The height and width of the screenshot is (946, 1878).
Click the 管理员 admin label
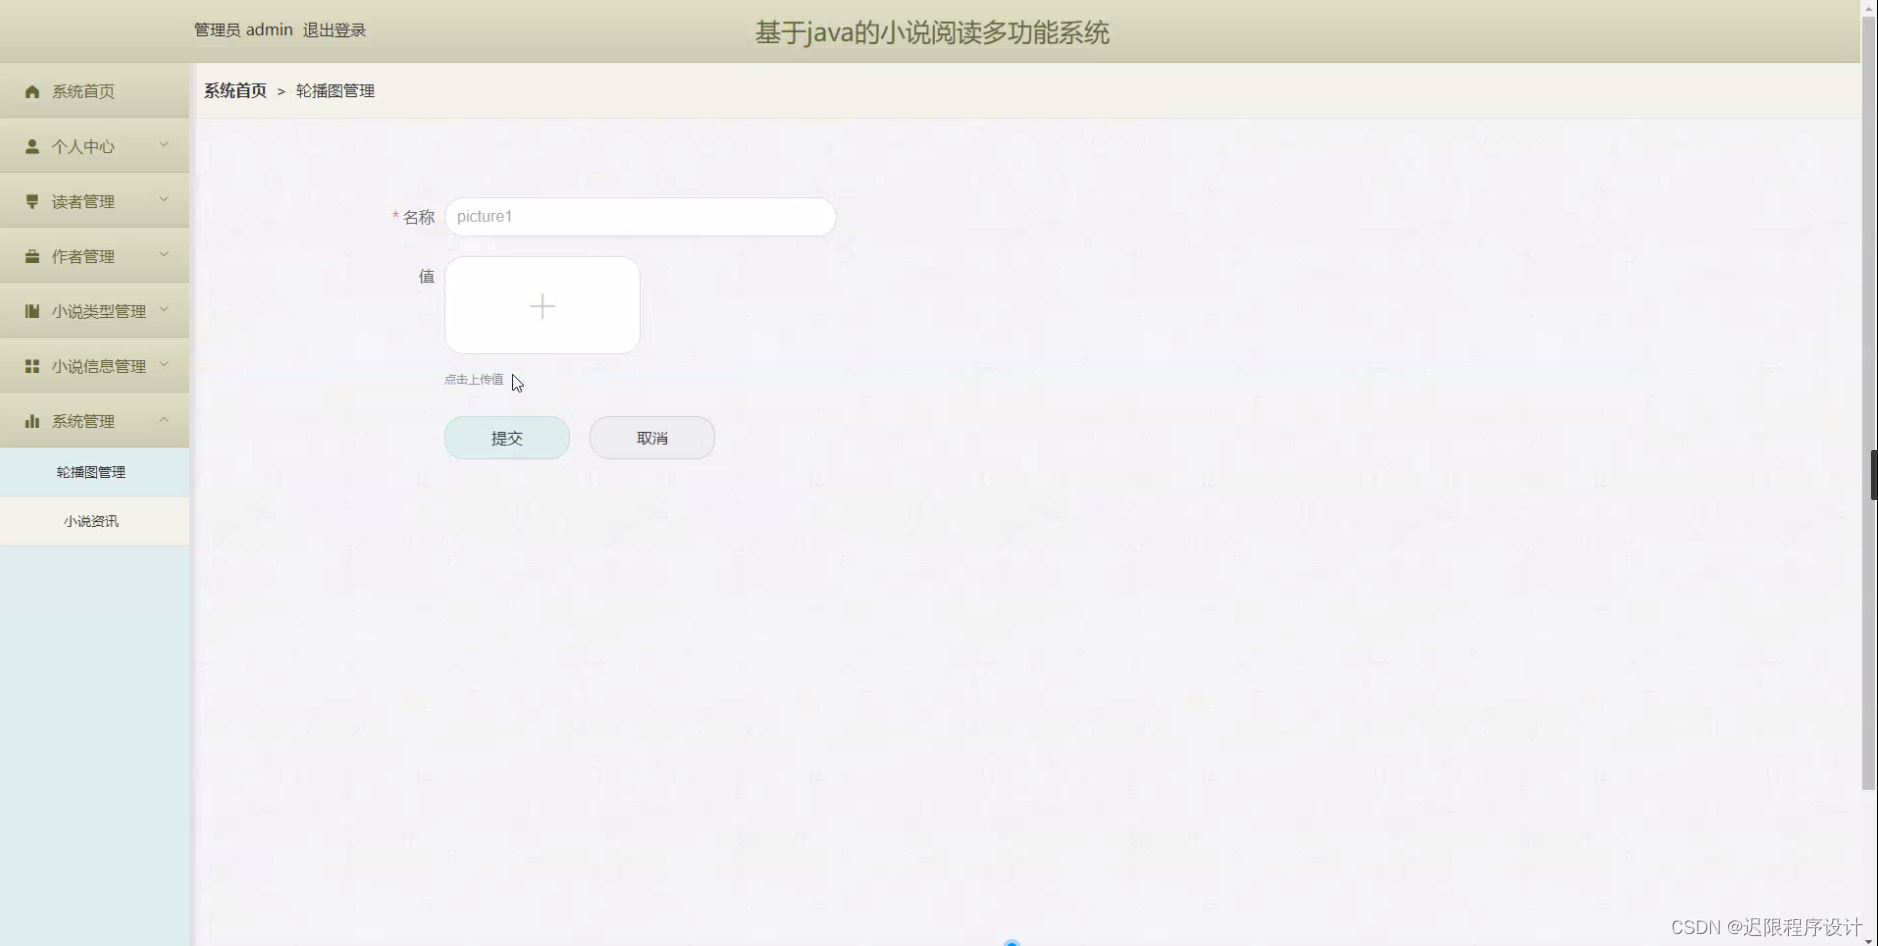point(243,30)
